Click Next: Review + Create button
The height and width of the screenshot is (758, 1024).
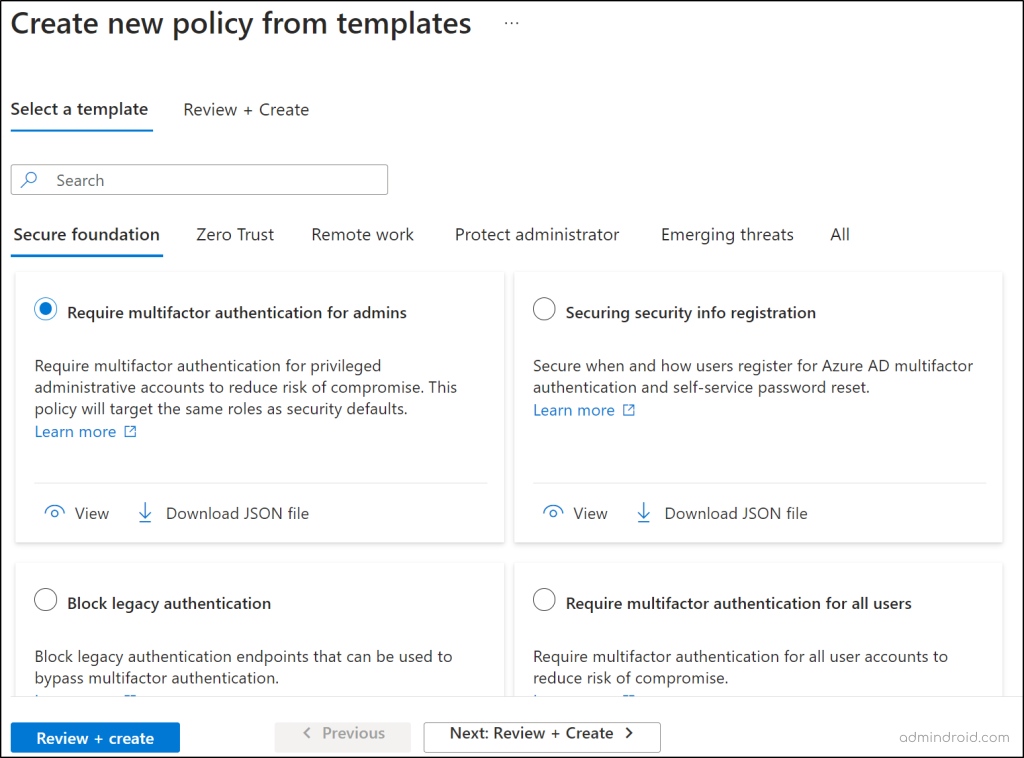coord(542,734)
